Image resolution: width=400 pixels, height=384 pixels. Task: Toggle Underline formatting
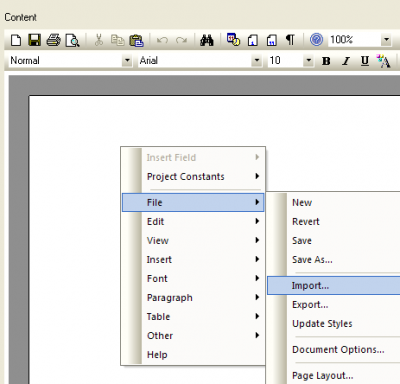[365, 61]
